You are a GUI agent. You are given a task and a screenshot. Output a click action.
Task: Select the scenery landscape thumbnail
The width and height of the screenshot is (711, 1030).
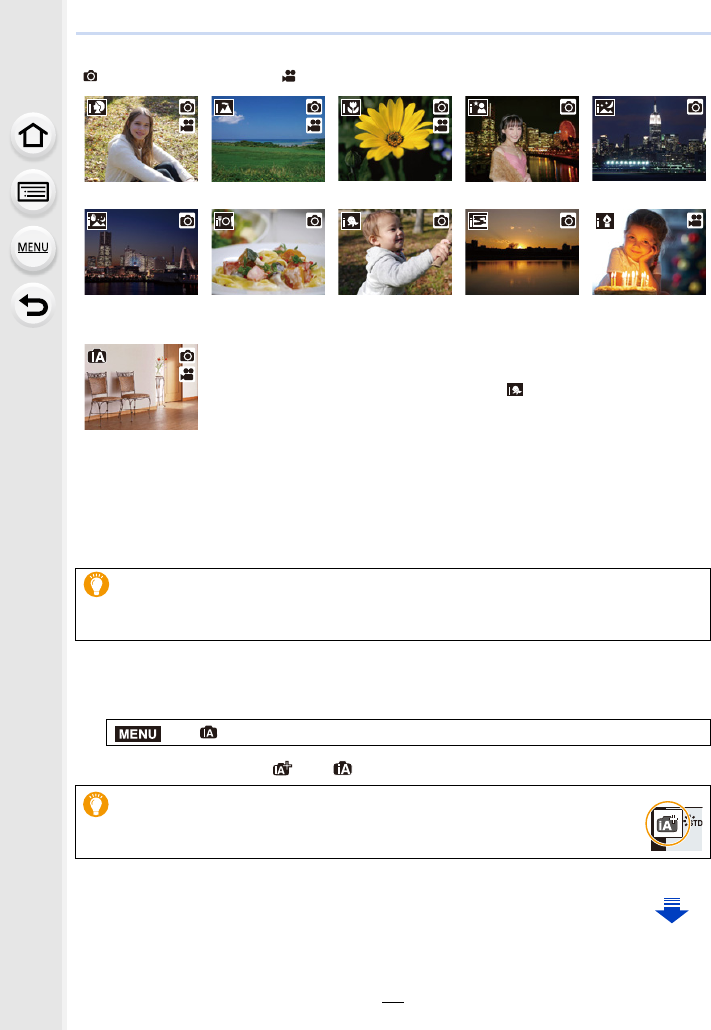(x=268, y=139)
